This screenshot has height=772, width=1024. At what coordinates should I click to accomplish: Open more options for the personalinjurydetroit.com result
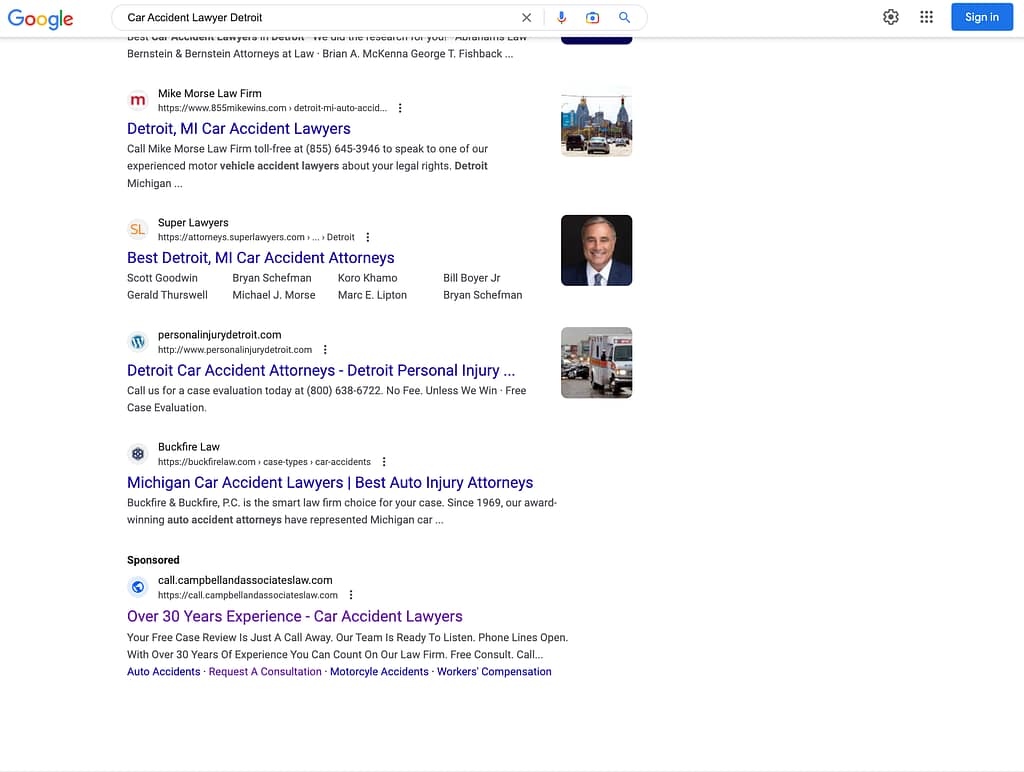325,349
